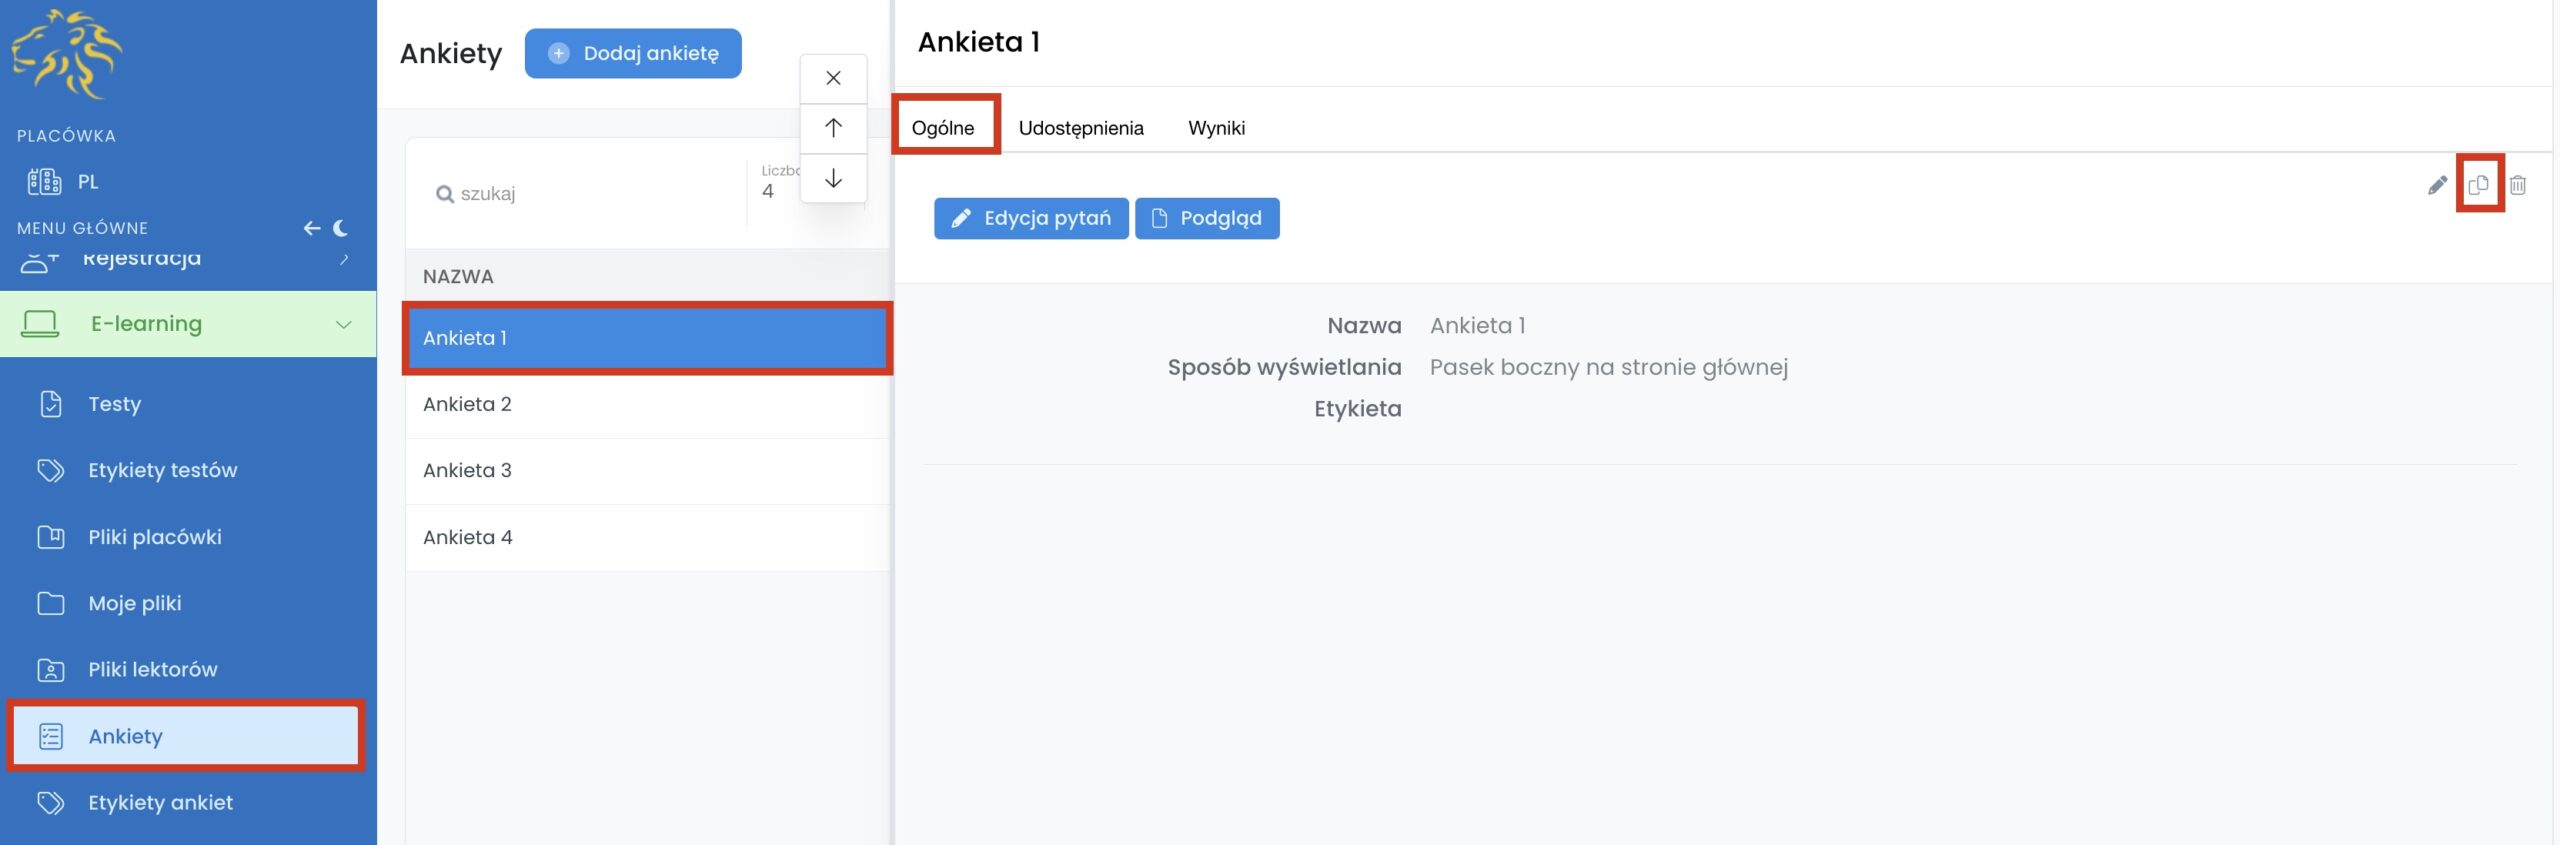Open the Wyniki tab
The image size is (2560, 845).
(1216, 128)
